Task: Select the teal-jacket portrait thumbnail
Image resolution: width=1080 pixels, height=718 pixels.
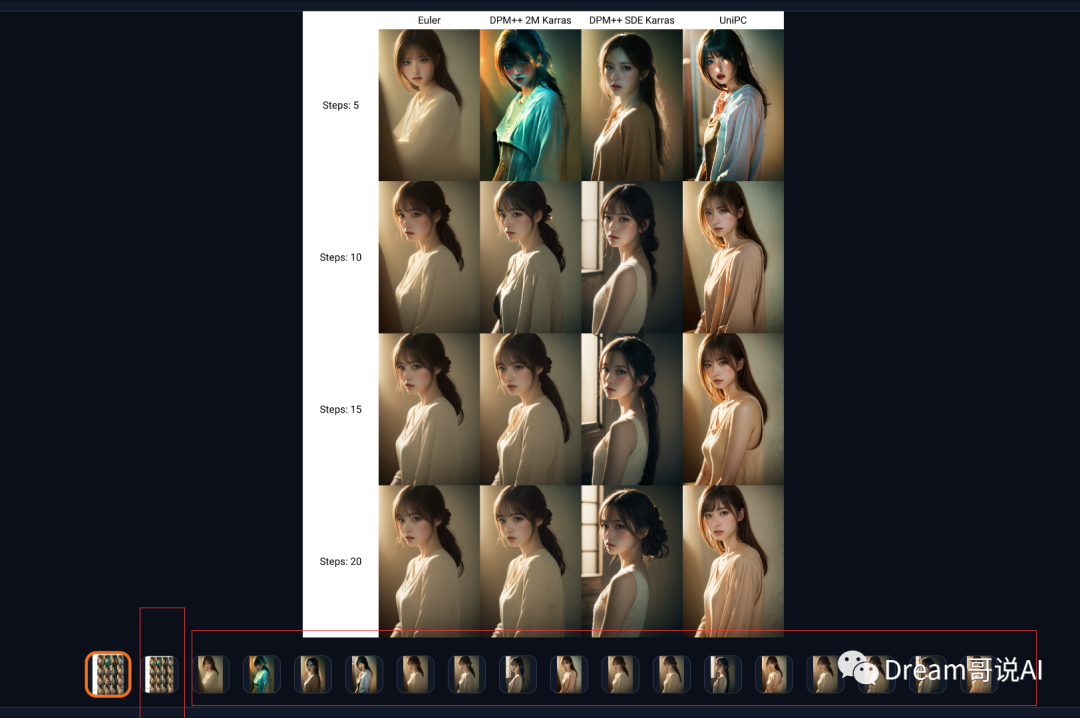Action: coord(262,674)
